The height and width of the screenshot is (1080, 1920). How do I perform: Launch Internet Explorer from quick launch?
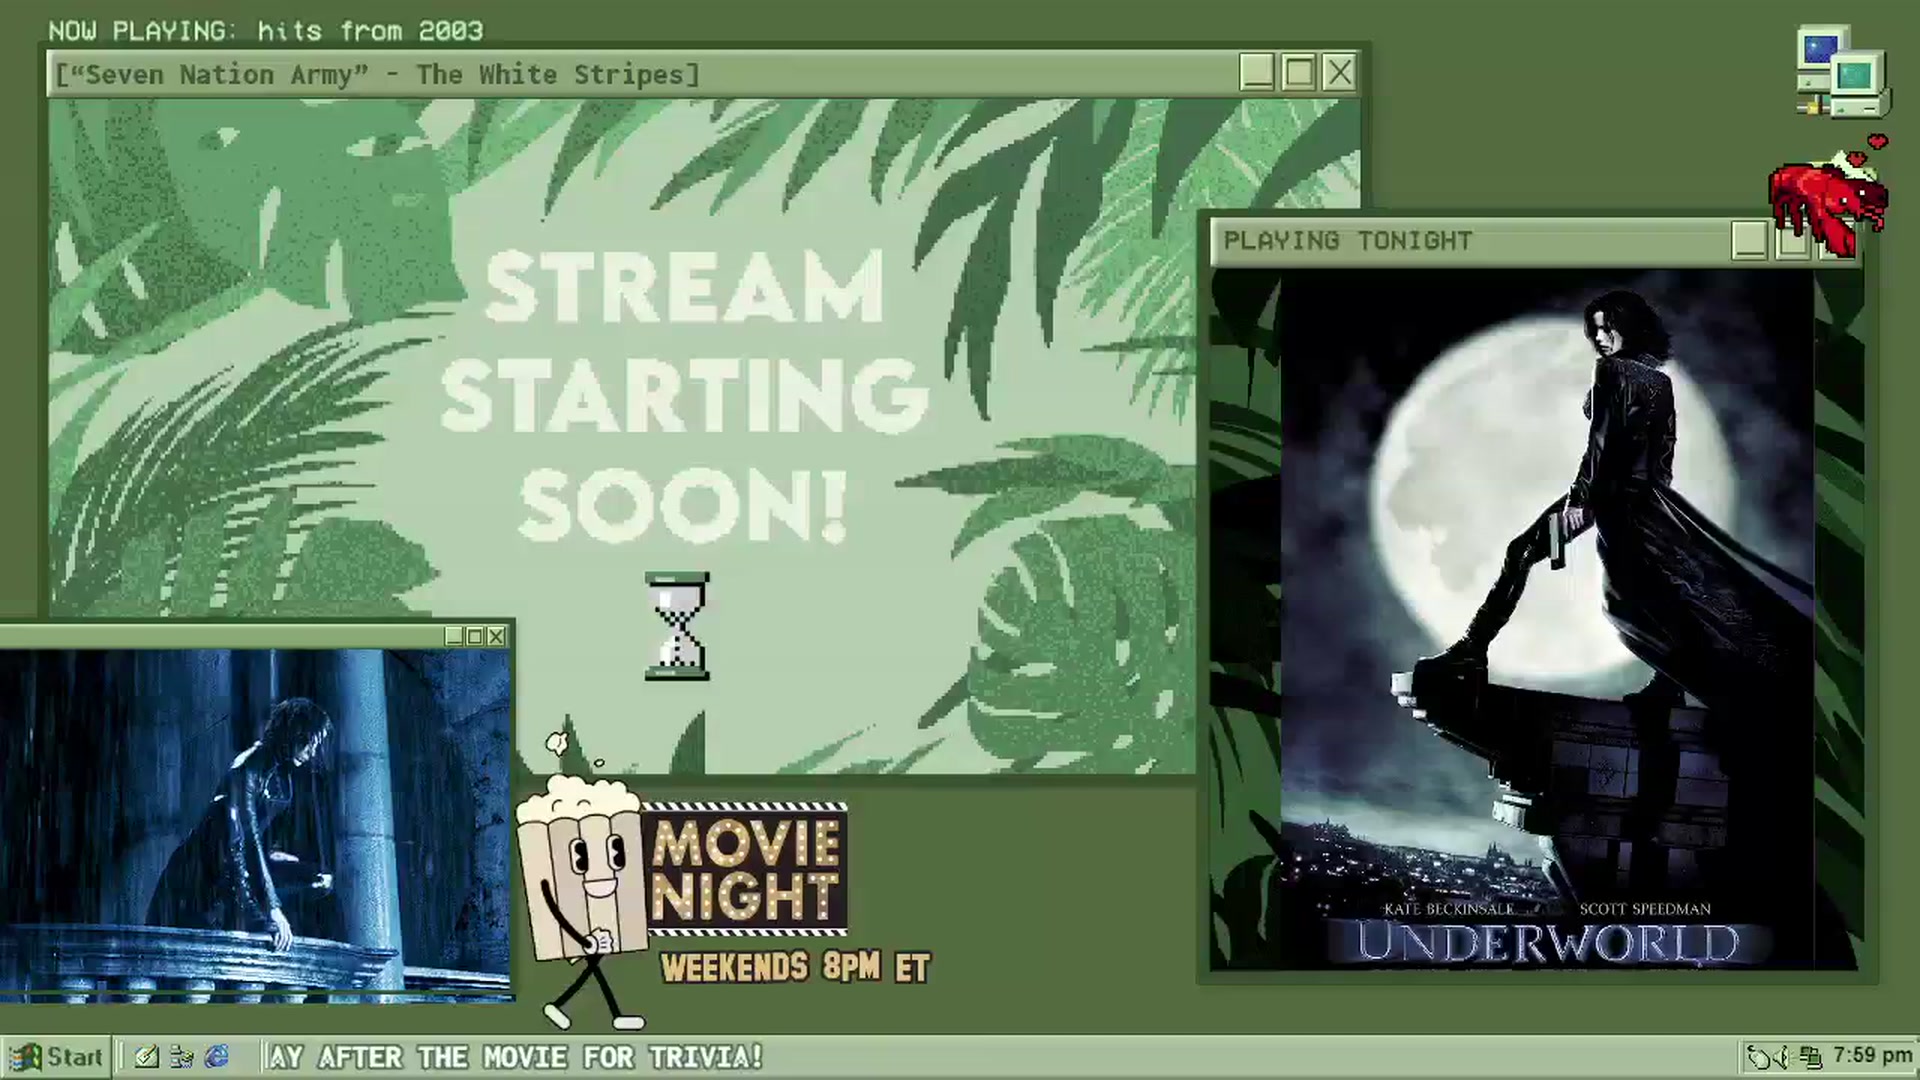(216, 1057)
